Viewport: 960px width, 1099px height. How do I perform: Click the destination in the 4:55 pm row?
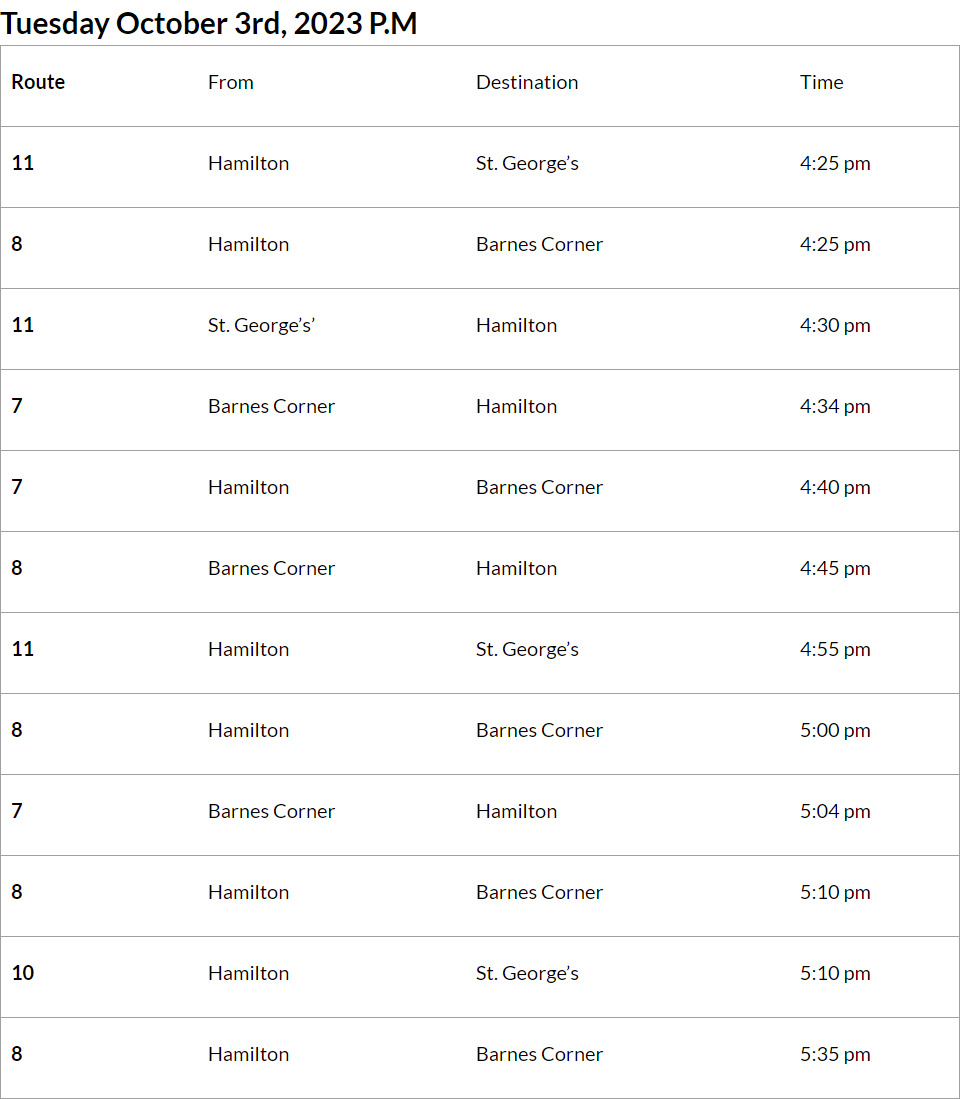click(527, 650)
